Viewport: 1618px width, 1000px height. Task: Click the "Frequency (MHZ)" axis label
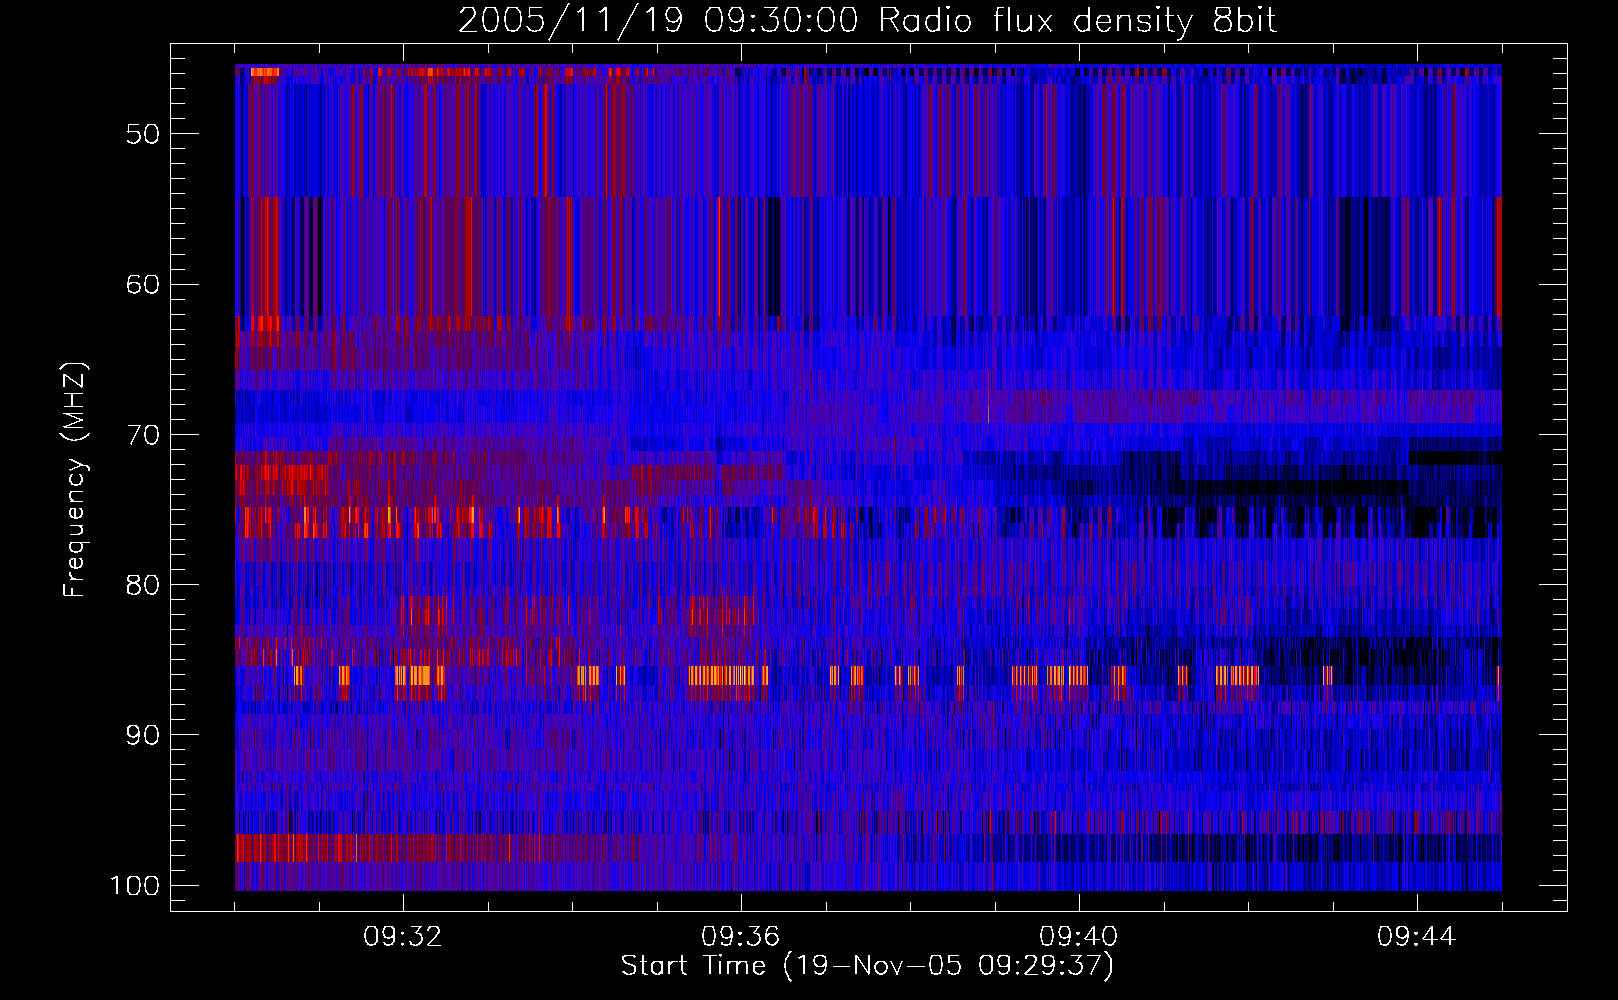(x=75, y=480)
